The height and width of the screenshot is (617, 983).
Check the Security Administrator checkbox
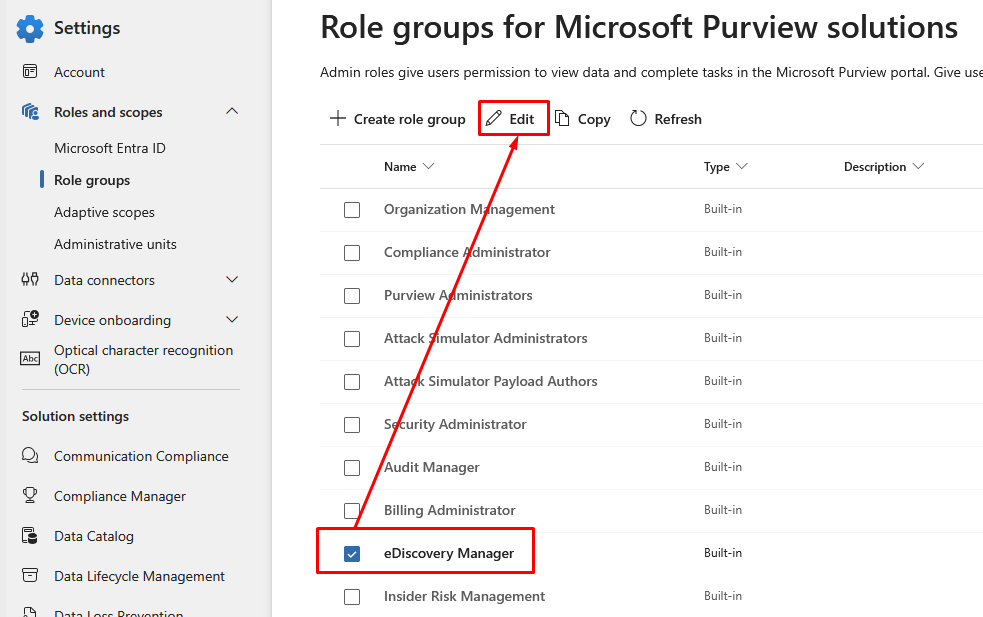pyautogui.click(x=352, y=425)
